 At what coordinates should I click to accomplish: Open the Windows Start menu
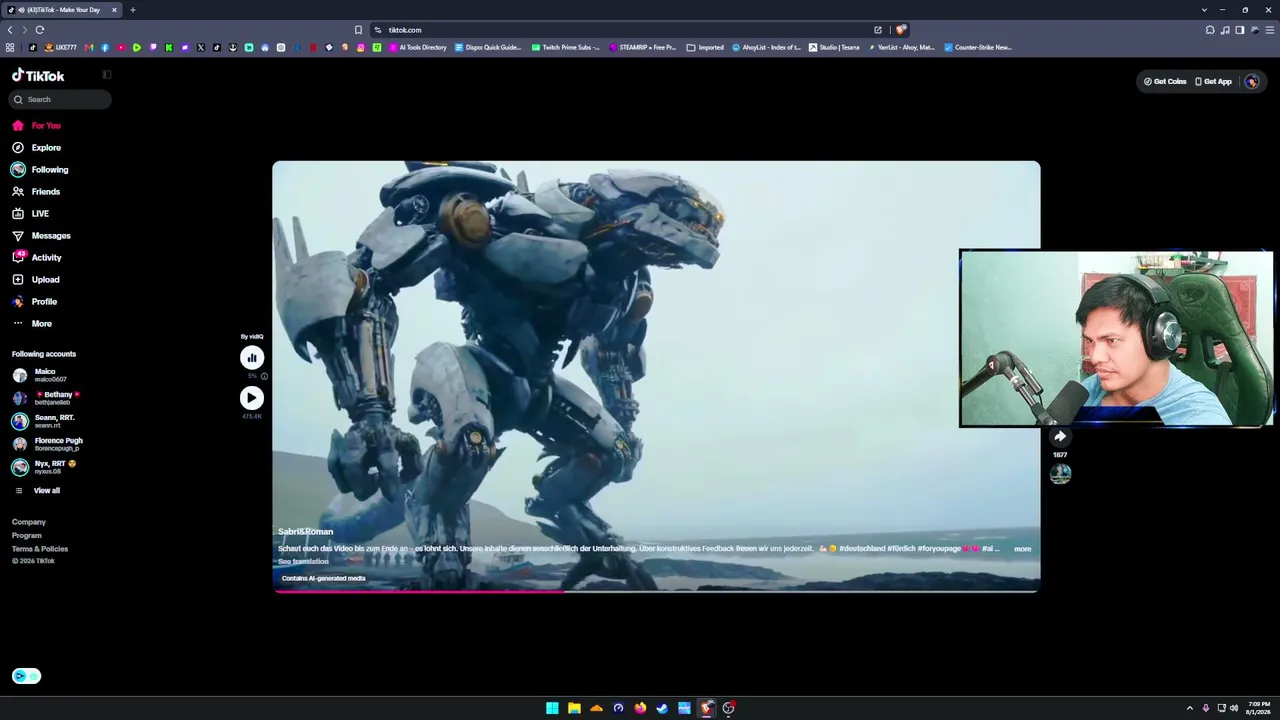(x=552, y=708)
